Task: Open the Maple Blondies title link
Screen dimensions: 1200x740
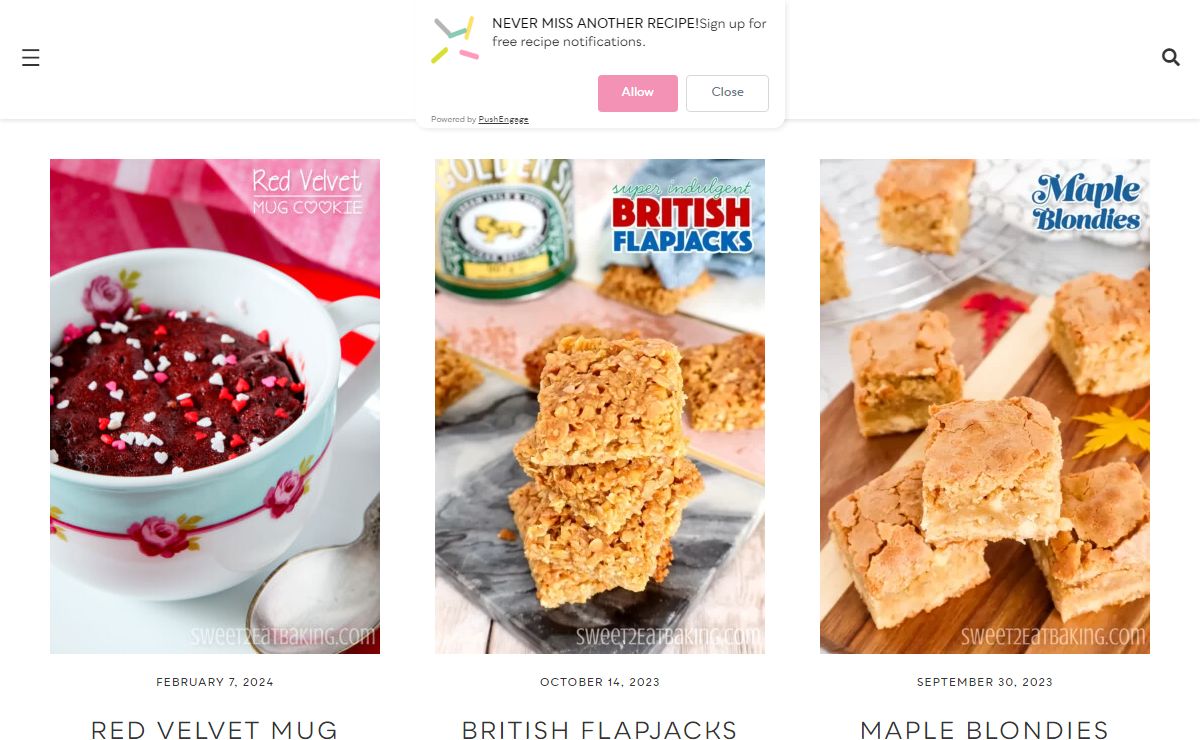Action: (985, 730)
